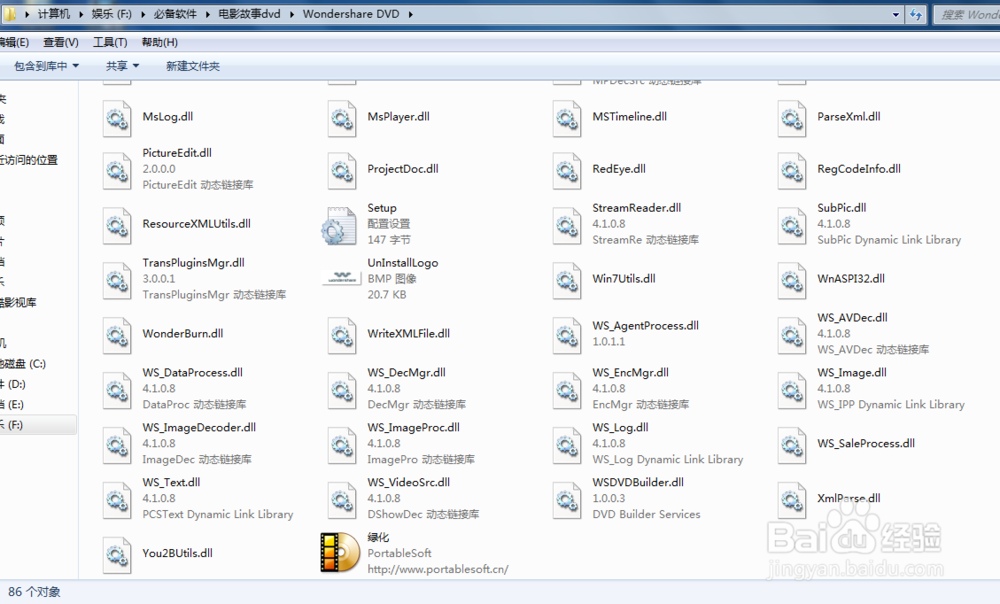The height and width of the screenshot is (604, 1000).
Task: Click the WS_ImageProc.dll file name
Action: pos(413,427)
